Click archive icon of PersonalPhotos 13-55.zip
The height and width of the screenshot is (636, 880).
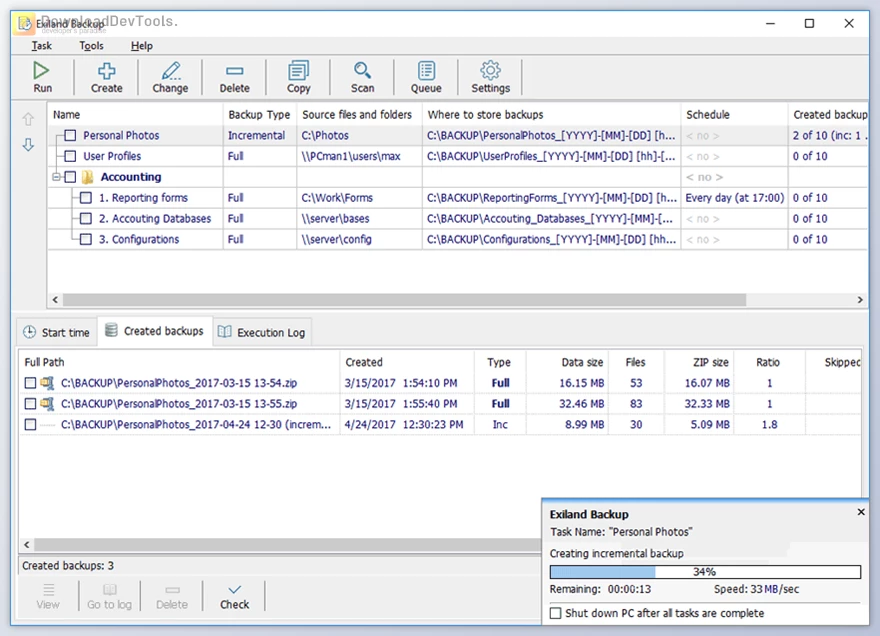pos(48,404)
